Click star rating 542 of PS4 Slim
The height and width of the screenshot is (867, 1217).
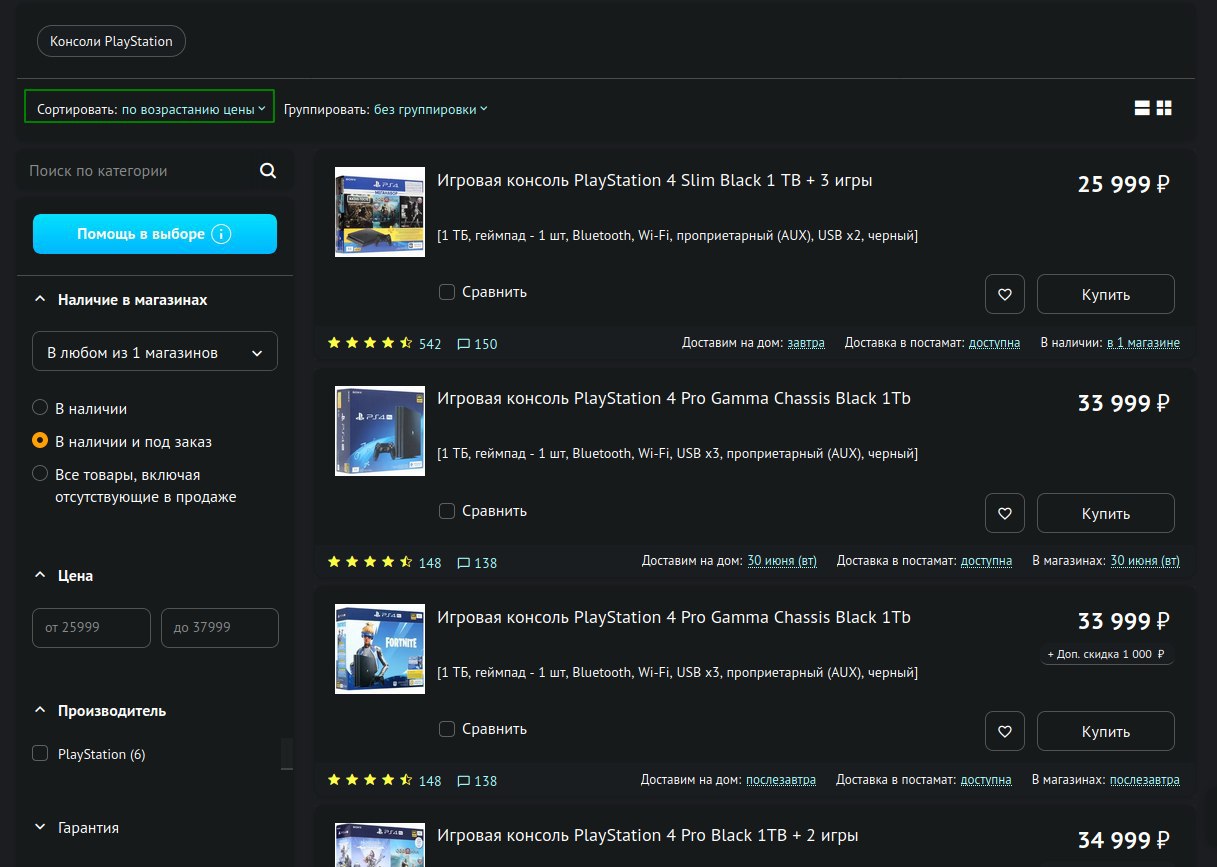click(x=384, y=343)
